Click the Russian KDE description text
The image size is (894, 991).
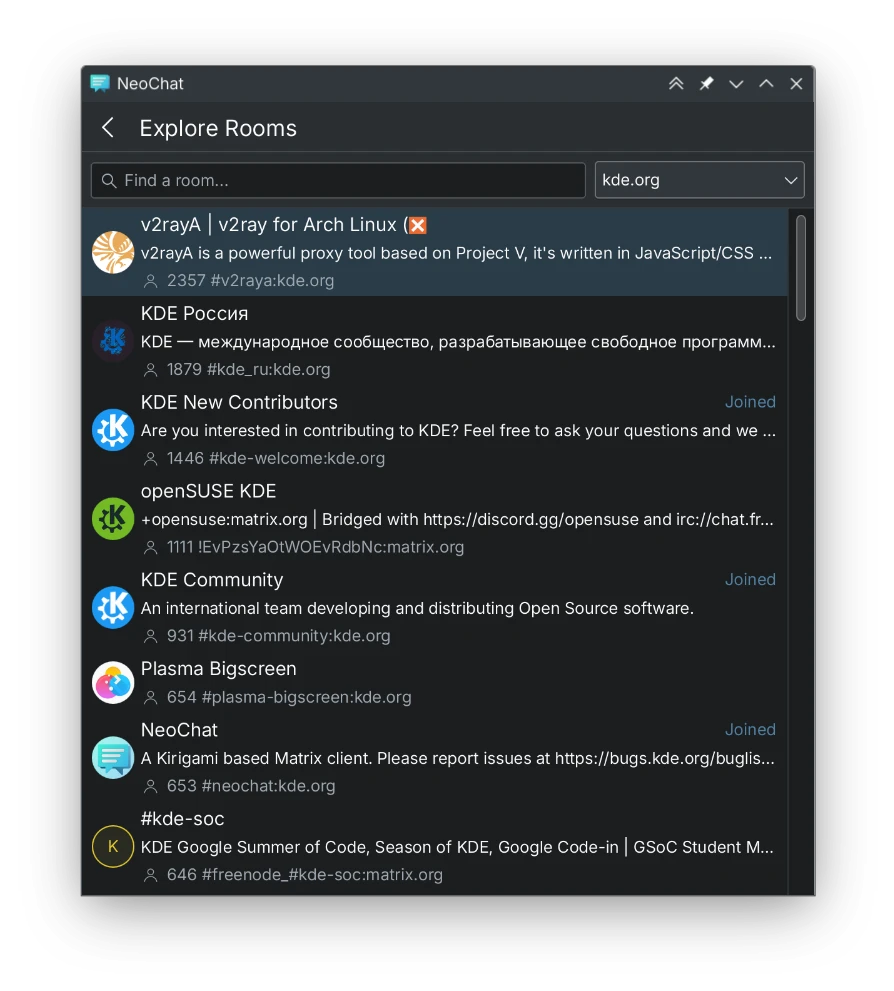[x=458, y=342]
